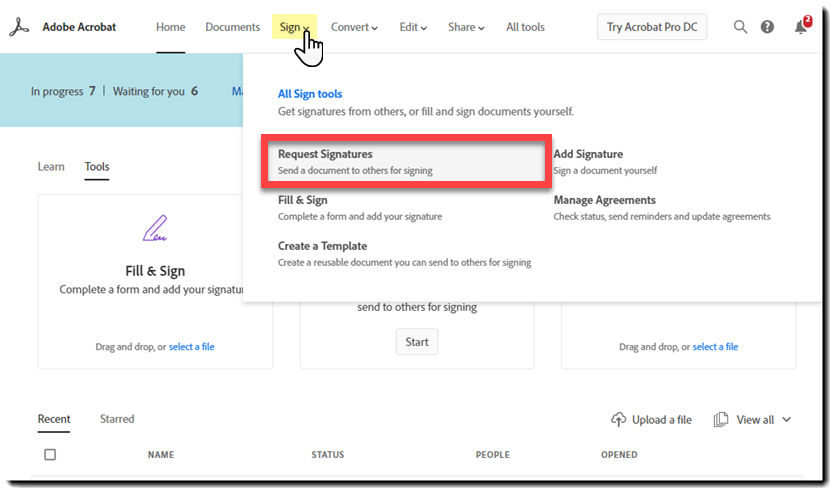830x488 pixels.
Task: Choose Fill & Sign from the Sign menu
Action: (360, 207)
